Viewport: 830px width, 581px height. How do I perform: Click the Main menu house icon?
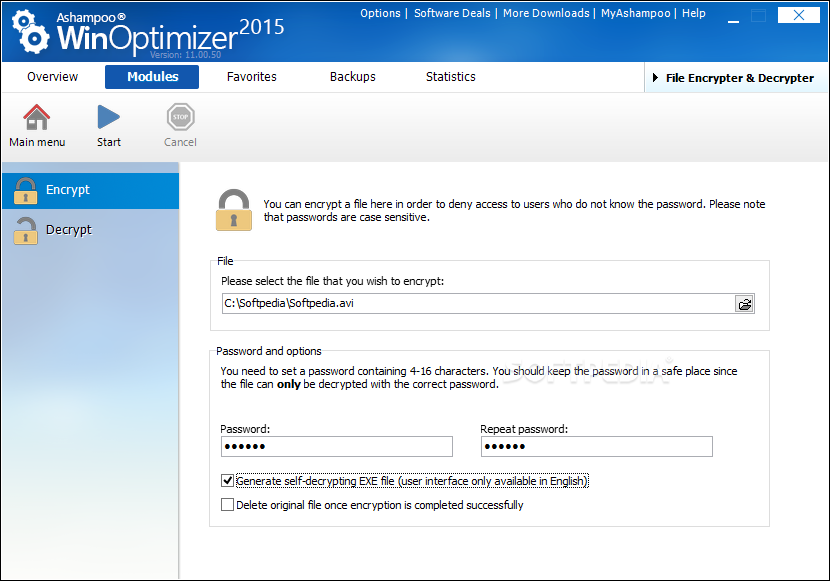click(x=37, y=117)
